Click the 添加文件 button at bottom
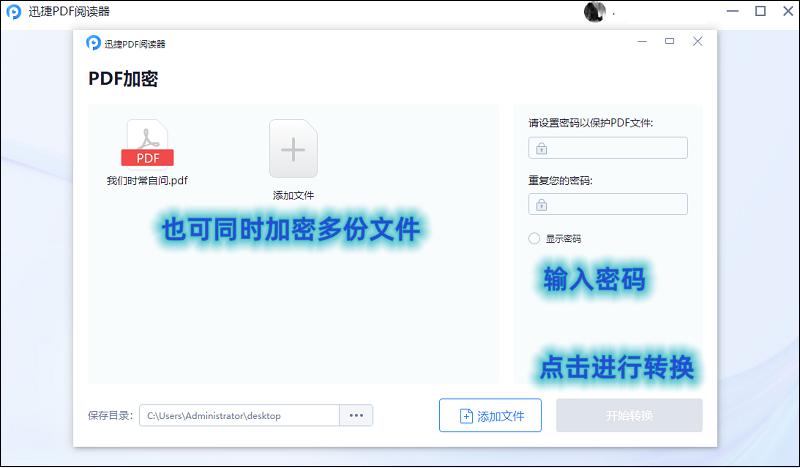 tap(490, 415)
